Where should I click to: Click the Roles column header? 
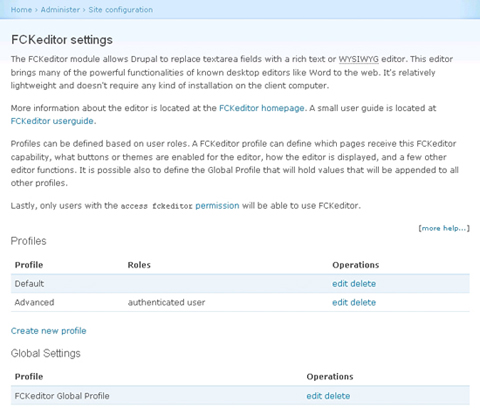[x=139, y=265]
